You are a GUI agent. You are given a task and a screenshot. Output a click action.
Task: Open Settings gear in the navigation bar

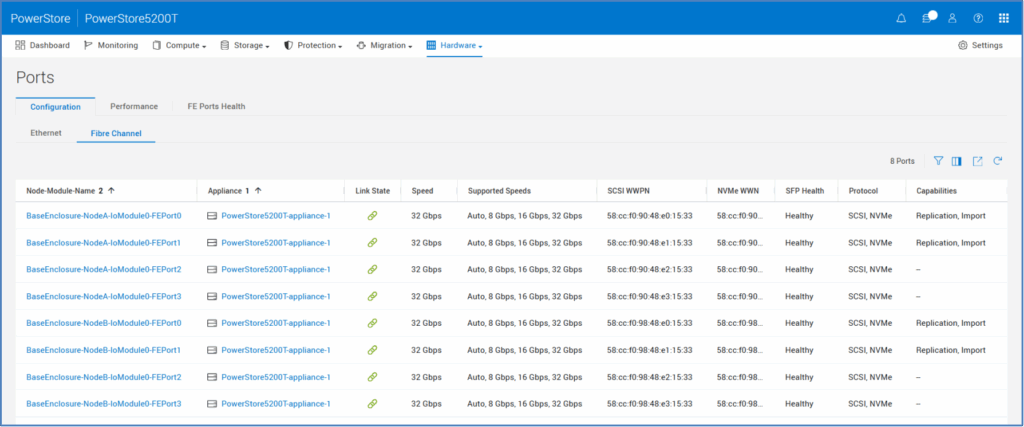[980, 46]
